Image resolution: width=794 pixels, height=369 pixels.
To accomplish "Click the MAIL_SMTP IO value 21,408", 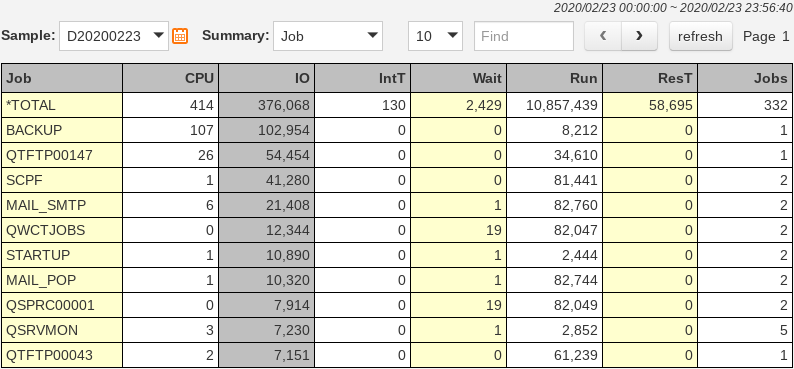I will (288, 205).
